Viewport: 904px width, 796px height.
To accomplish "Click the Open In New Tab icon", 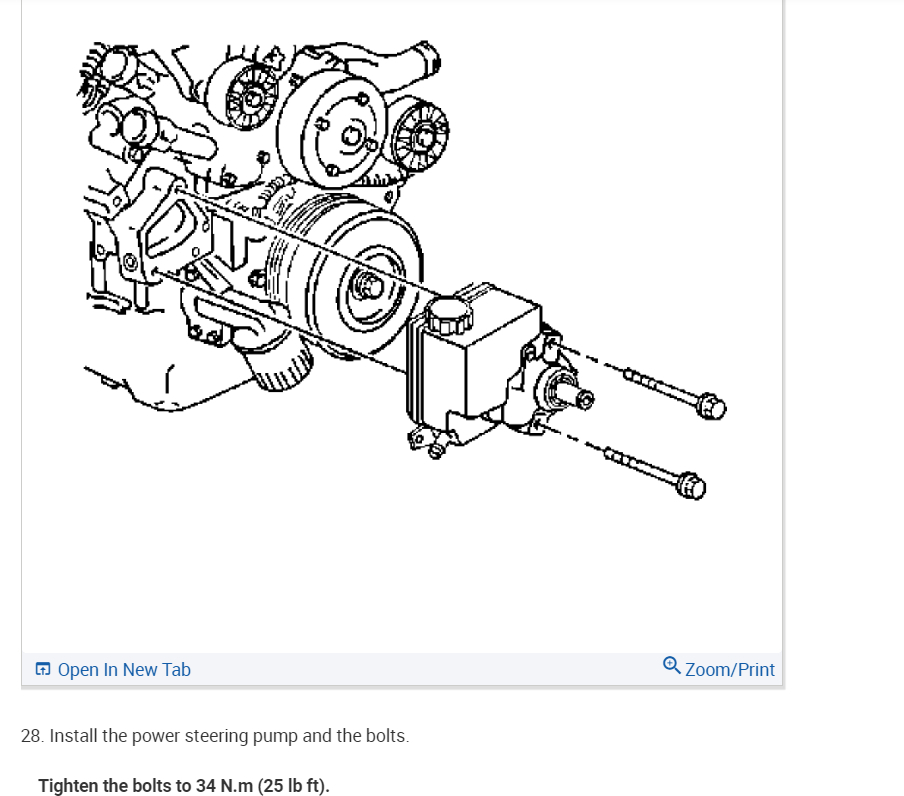I will coord(43,669).
